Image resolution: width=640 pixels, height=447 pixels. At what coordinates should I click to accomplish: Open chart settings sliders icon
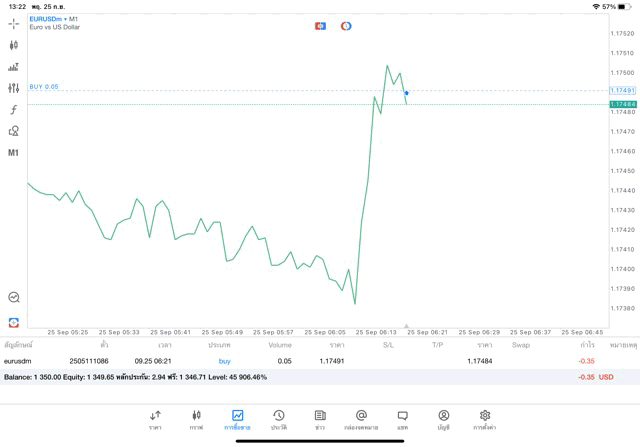point(13,88)
